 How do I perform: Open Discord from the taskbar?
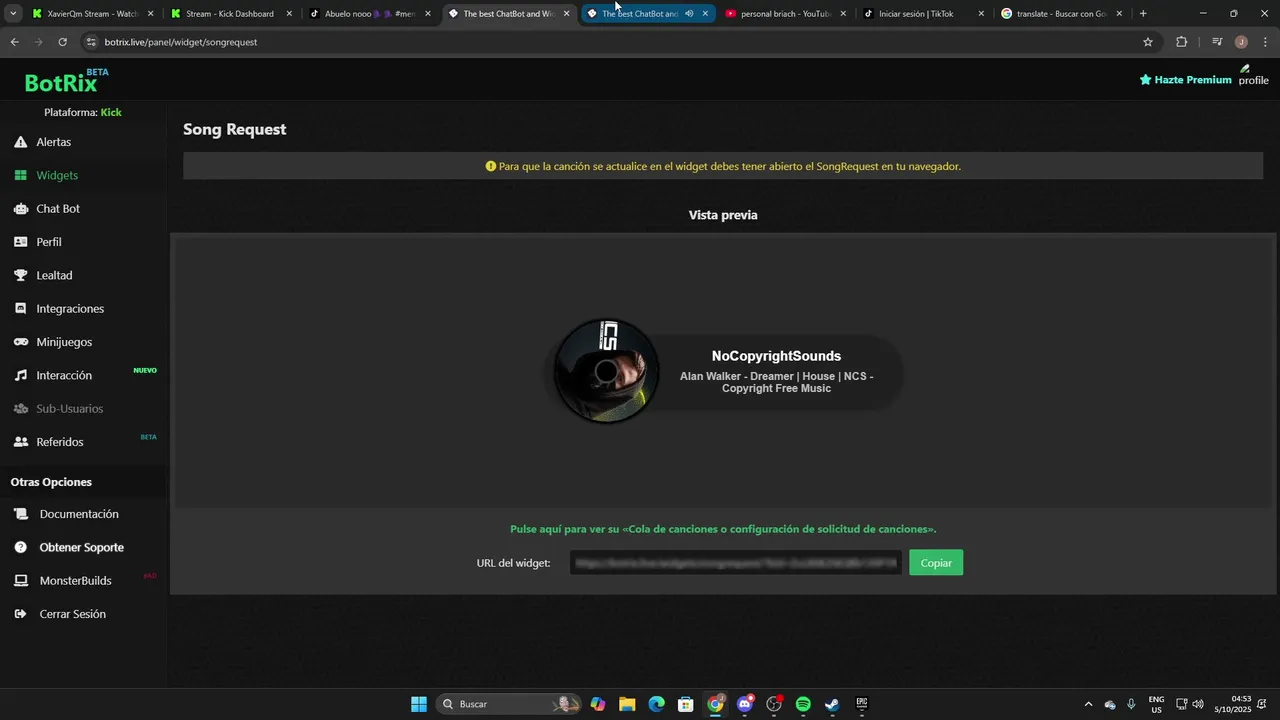point(745,704)
